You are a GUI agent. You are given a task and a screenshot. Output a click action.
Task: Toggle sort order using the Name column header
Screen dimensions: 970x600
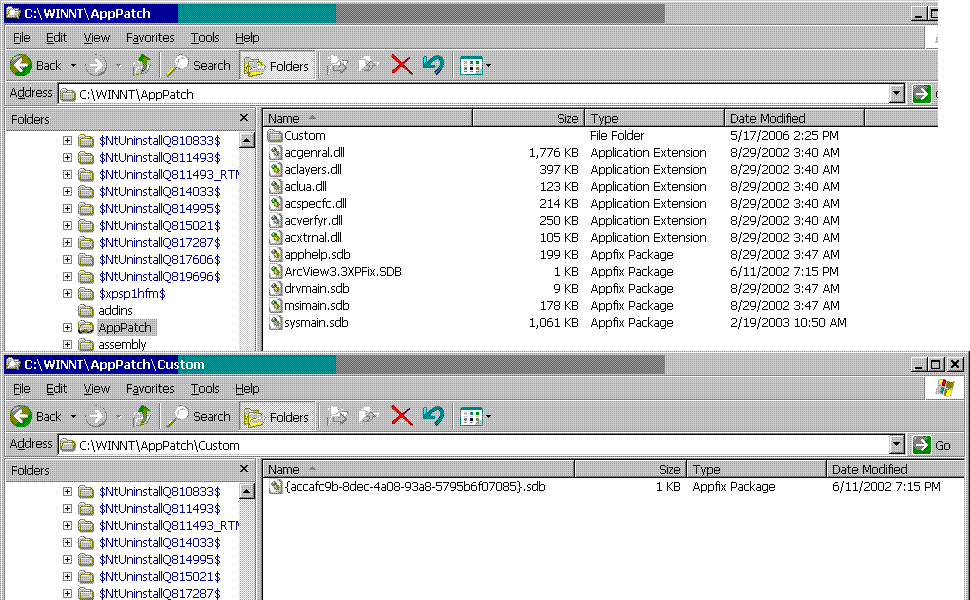pyautogui.click(x=285, y=117)
